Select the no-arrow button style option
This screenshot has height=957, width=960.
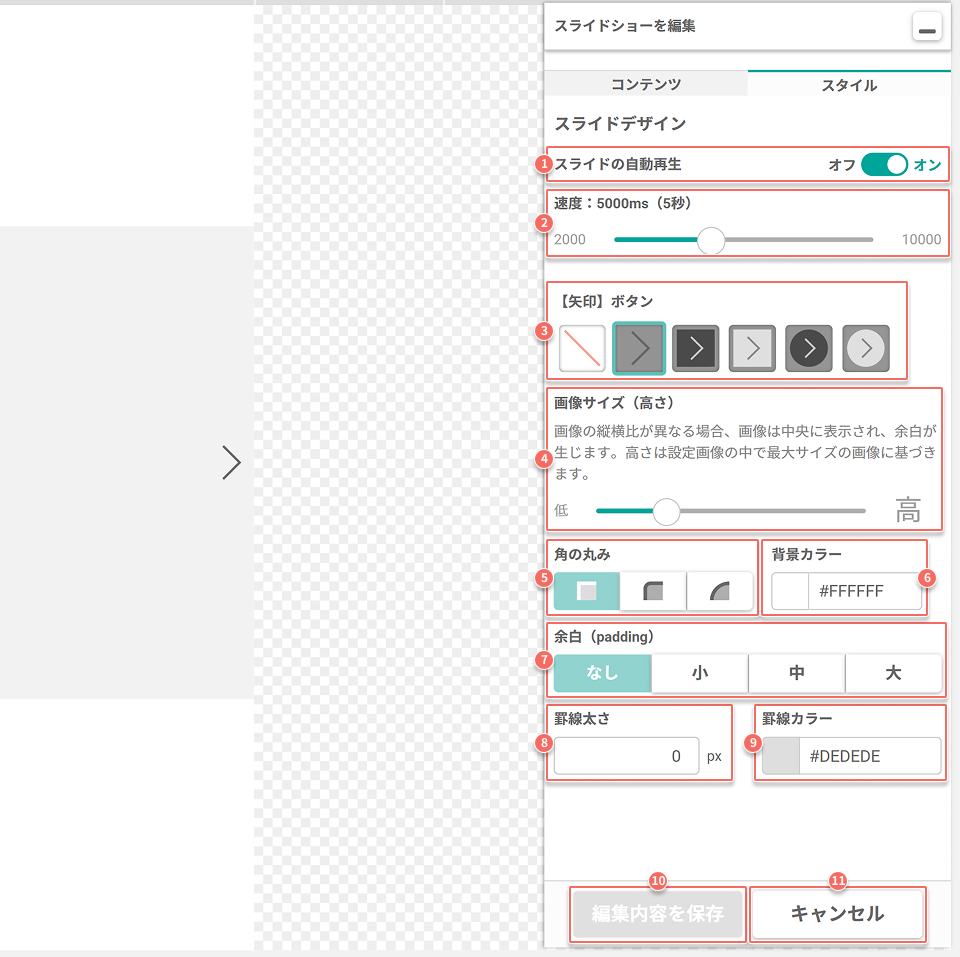(x=582, y=348)
